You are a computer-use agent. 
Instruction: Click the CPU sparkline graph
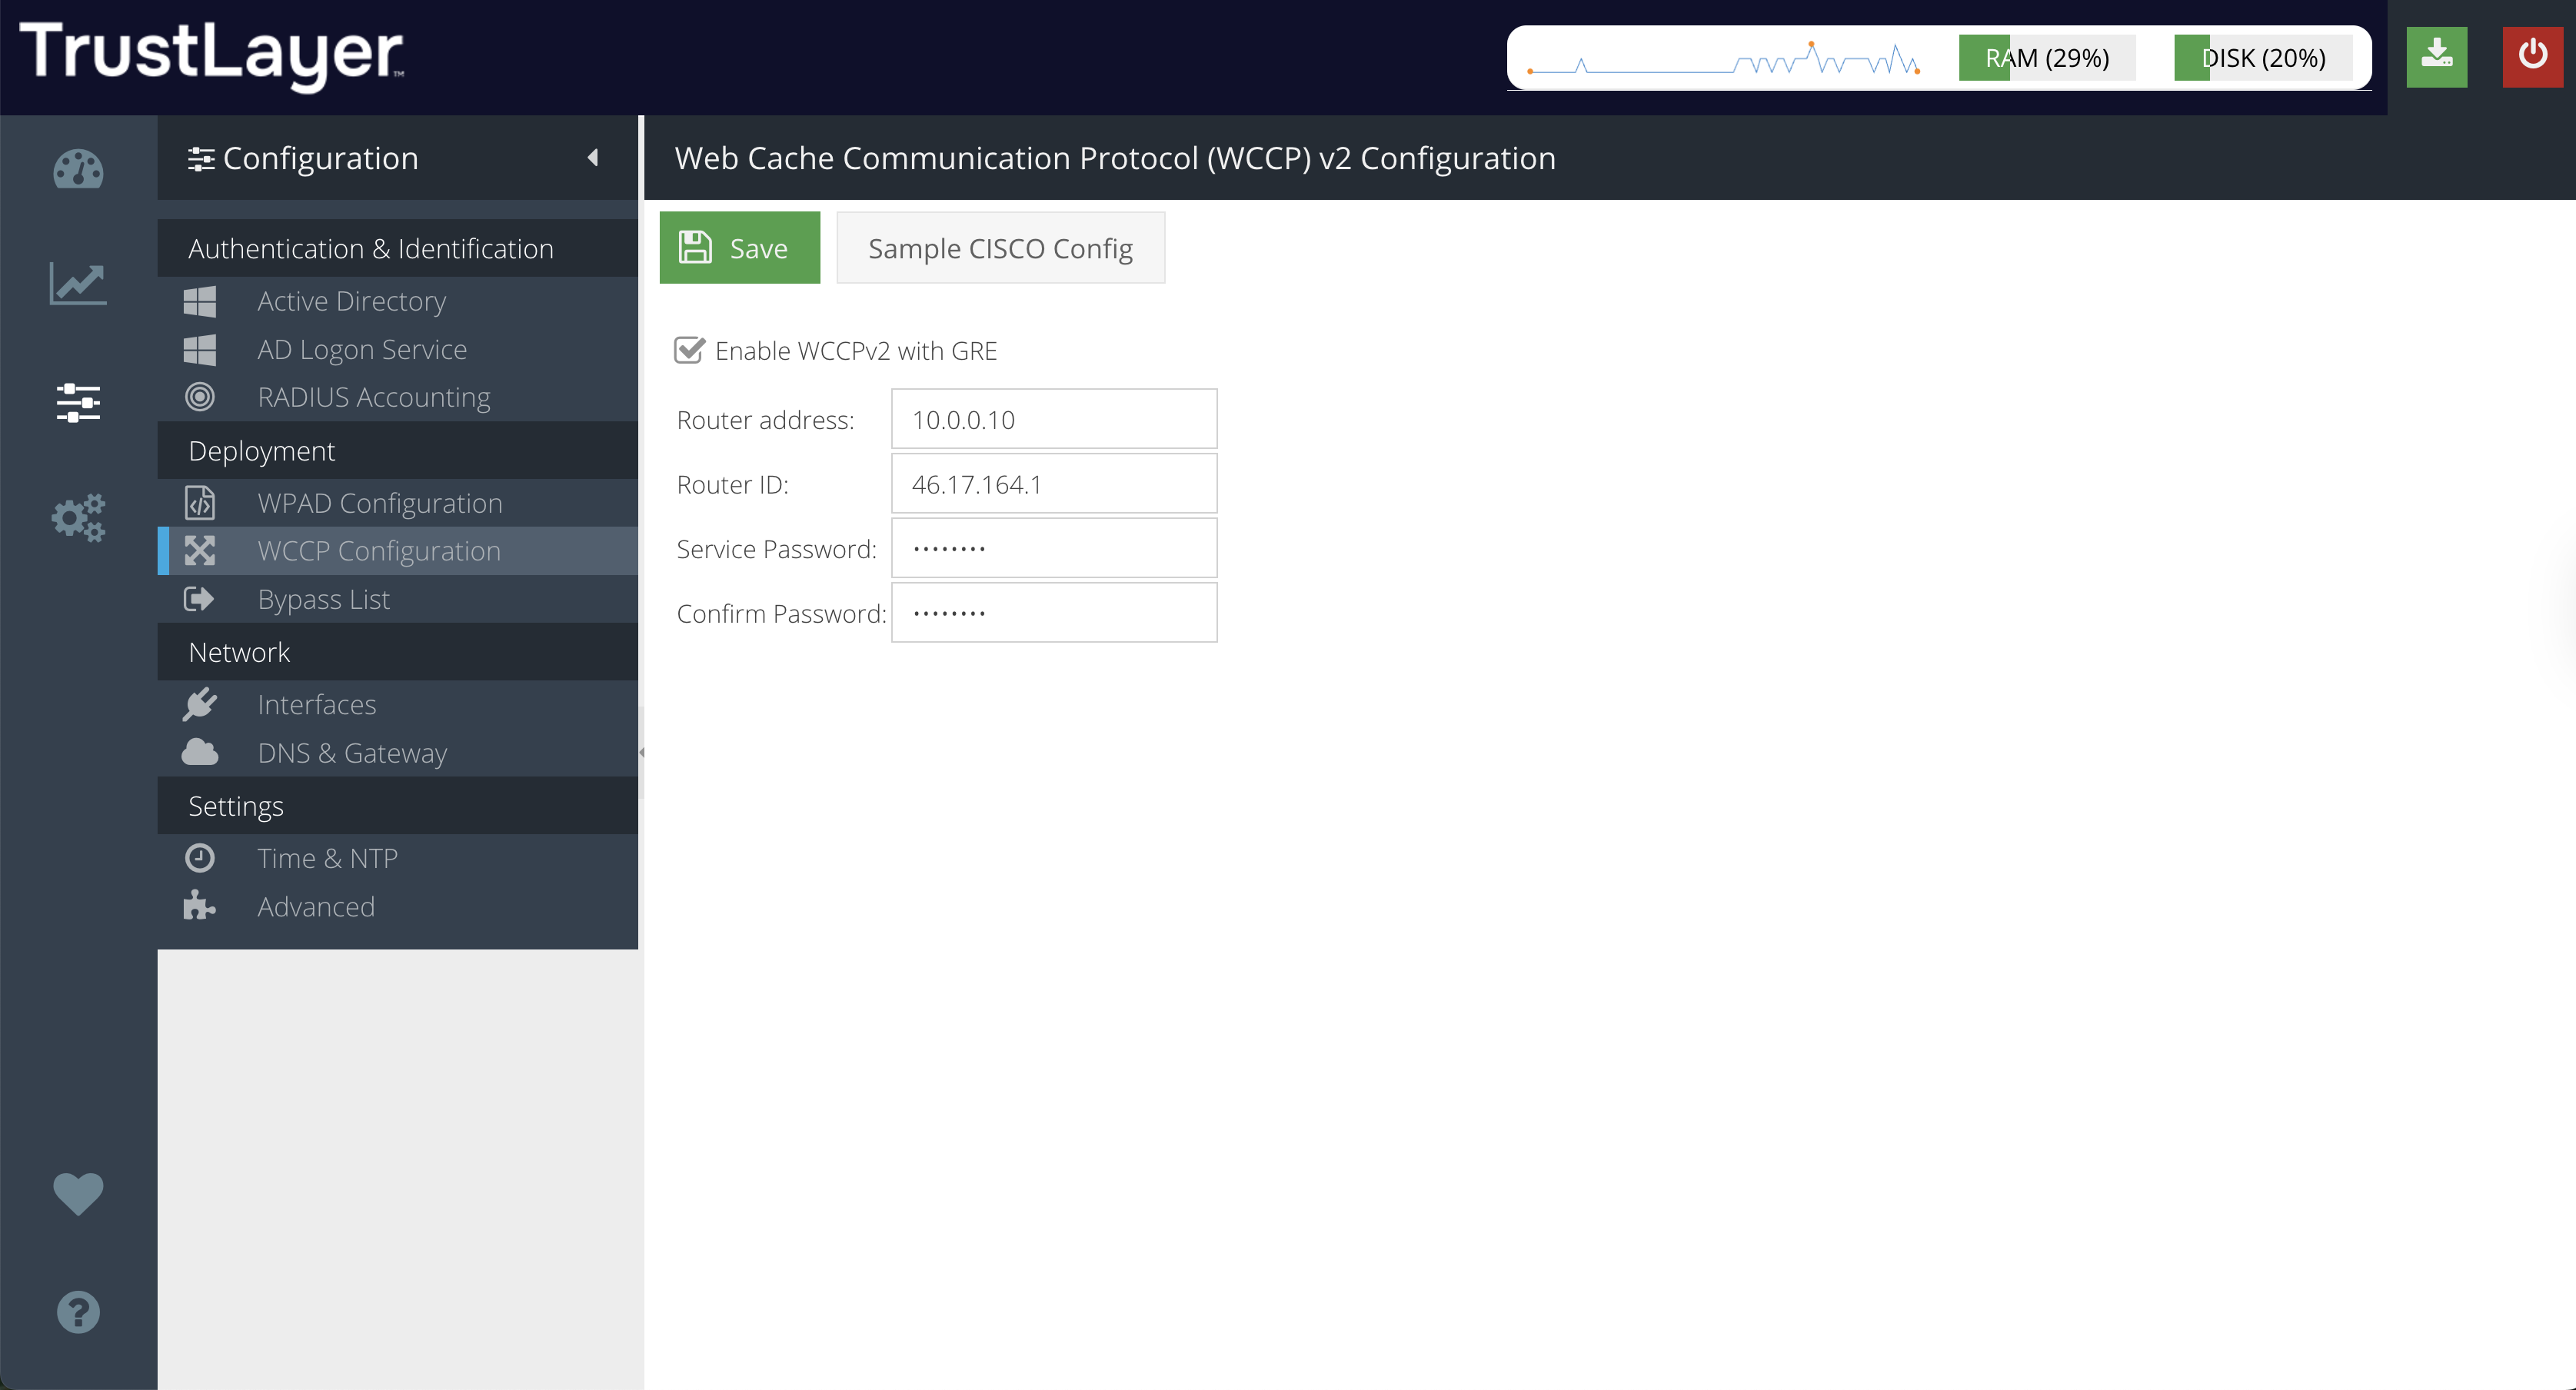click(1724, 58)
